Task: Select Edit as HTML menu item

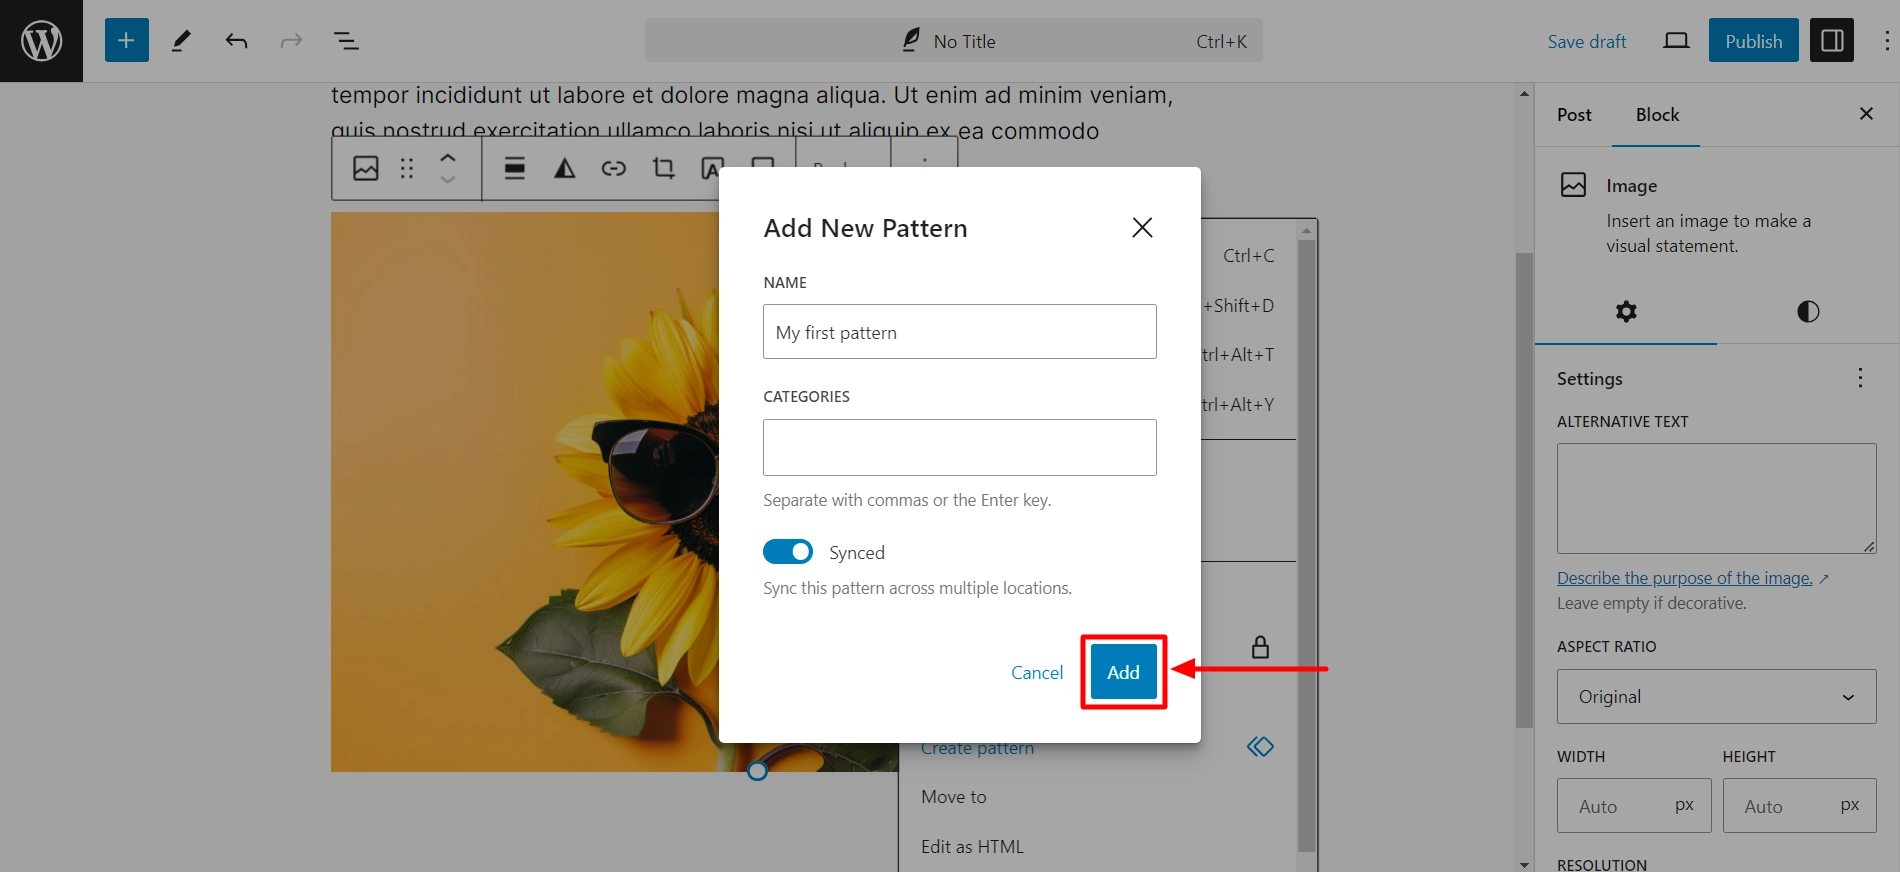Action: pyautogui.click(x=1097, y=847)
